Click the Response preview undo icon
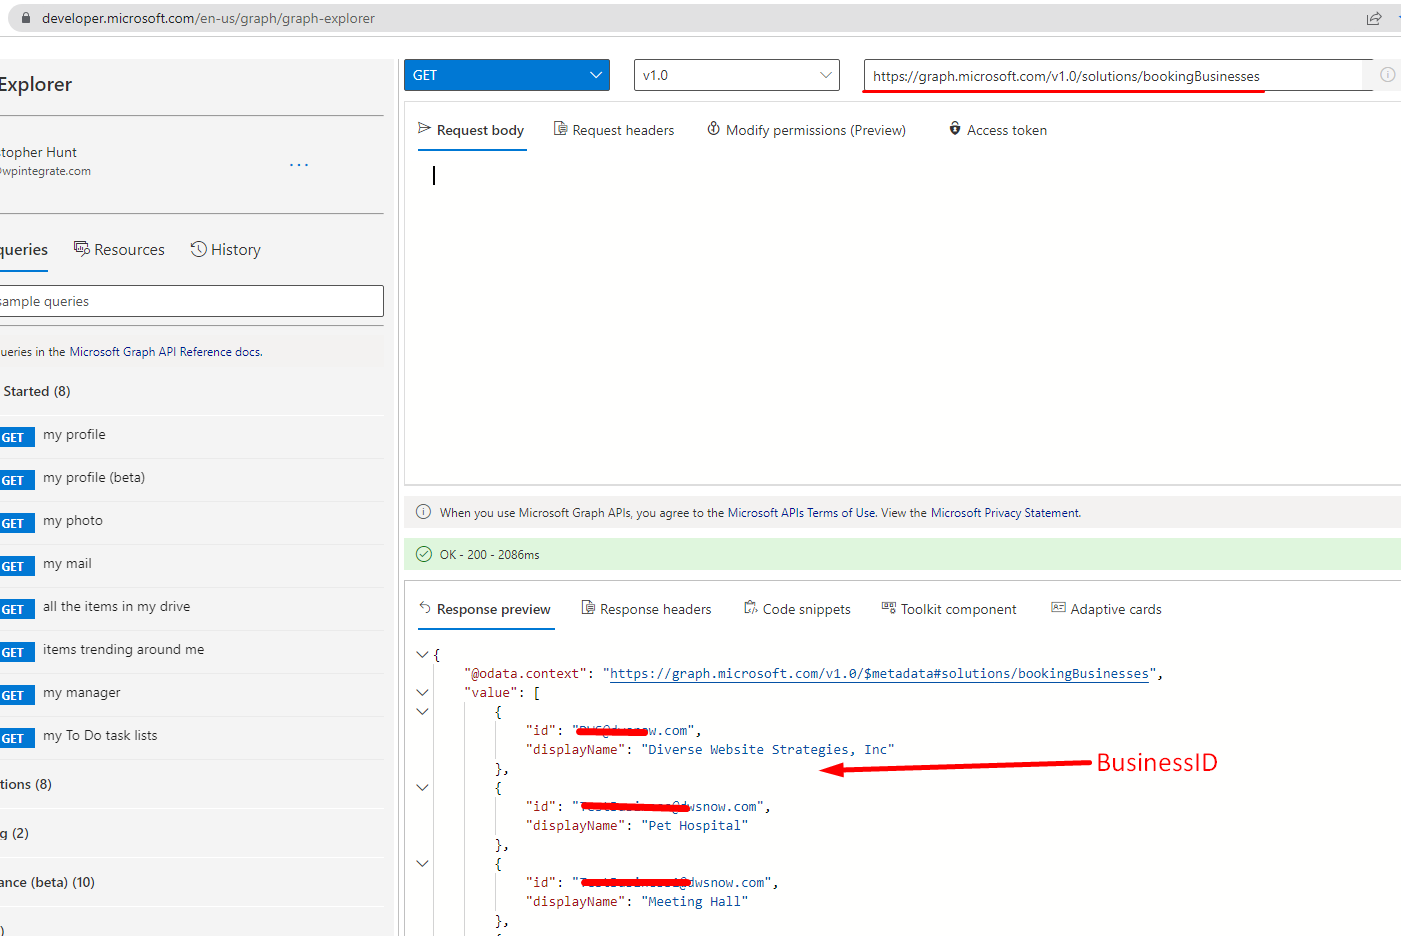 point(425,608)
